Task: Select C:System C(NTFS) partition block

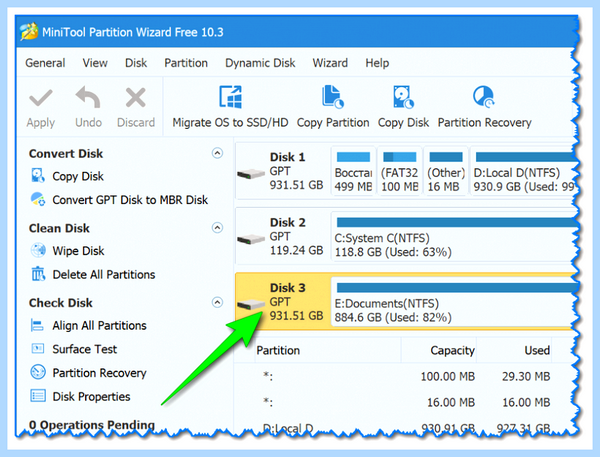Action: coord(454,237)
